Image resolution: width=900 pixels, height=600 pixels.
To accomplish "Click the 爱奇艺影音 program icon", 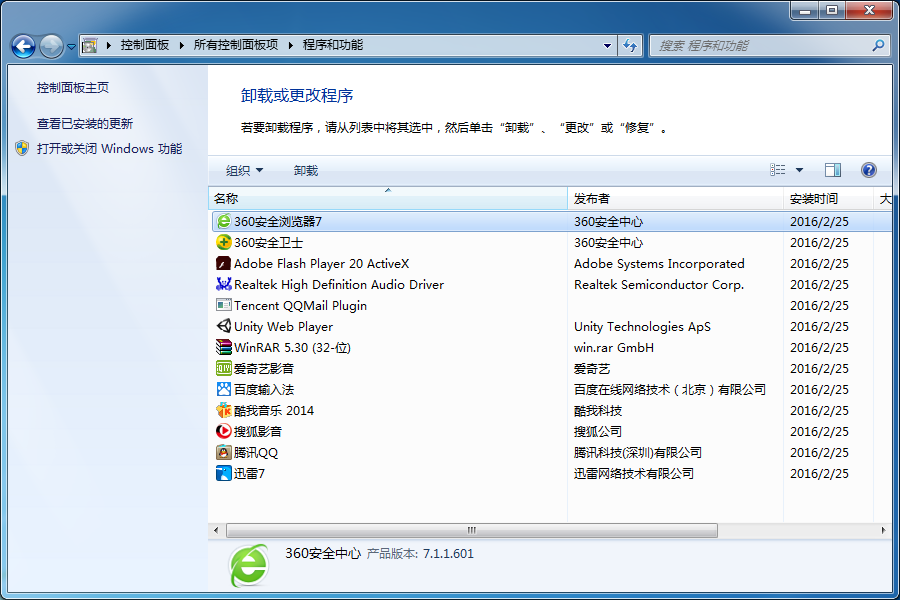I will (224, 368).
